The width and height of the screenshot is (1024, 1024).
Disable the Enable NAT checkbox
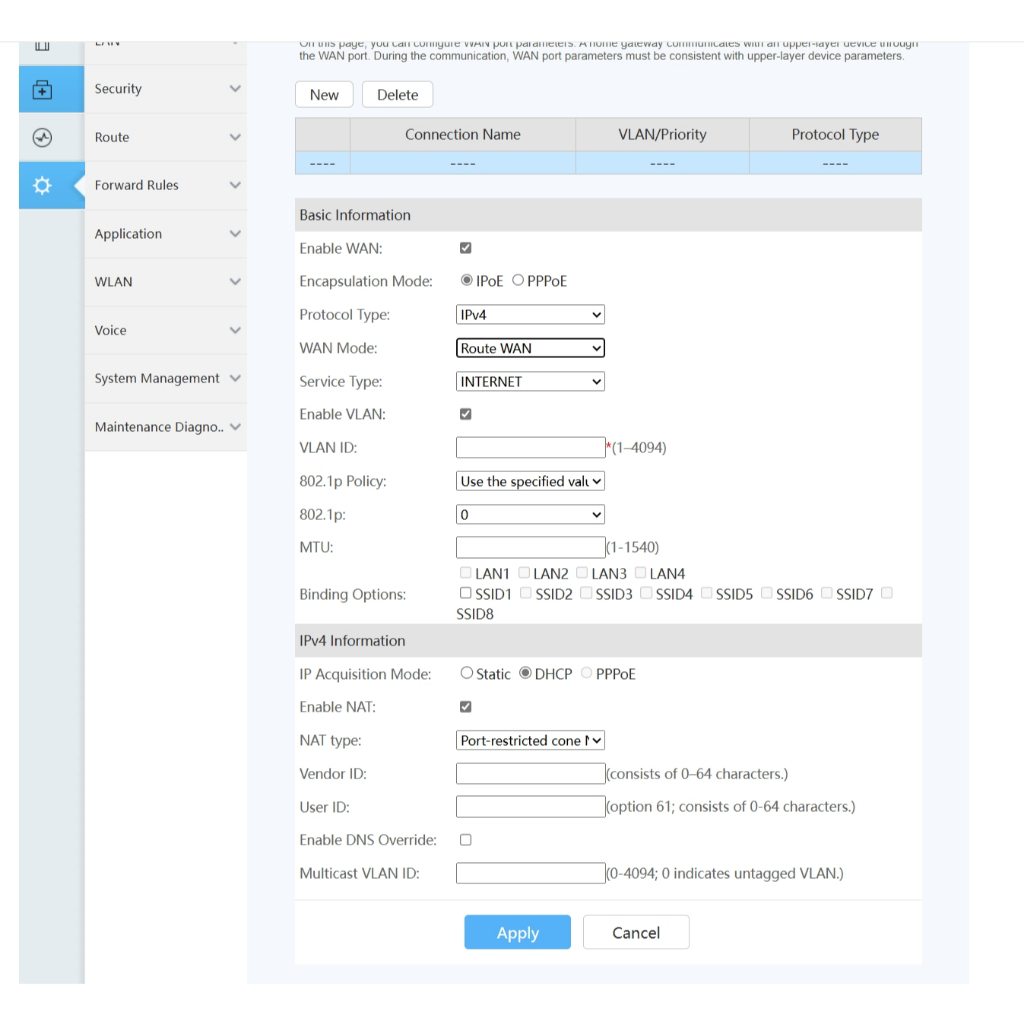[465, 707]
